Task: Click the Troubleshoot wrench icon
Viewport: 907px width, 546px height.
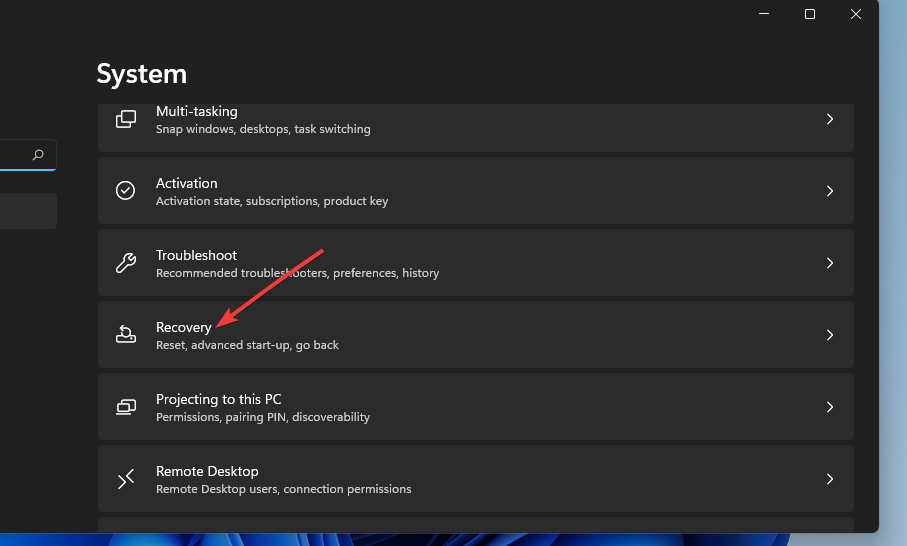Action: [x=126, y=263]
